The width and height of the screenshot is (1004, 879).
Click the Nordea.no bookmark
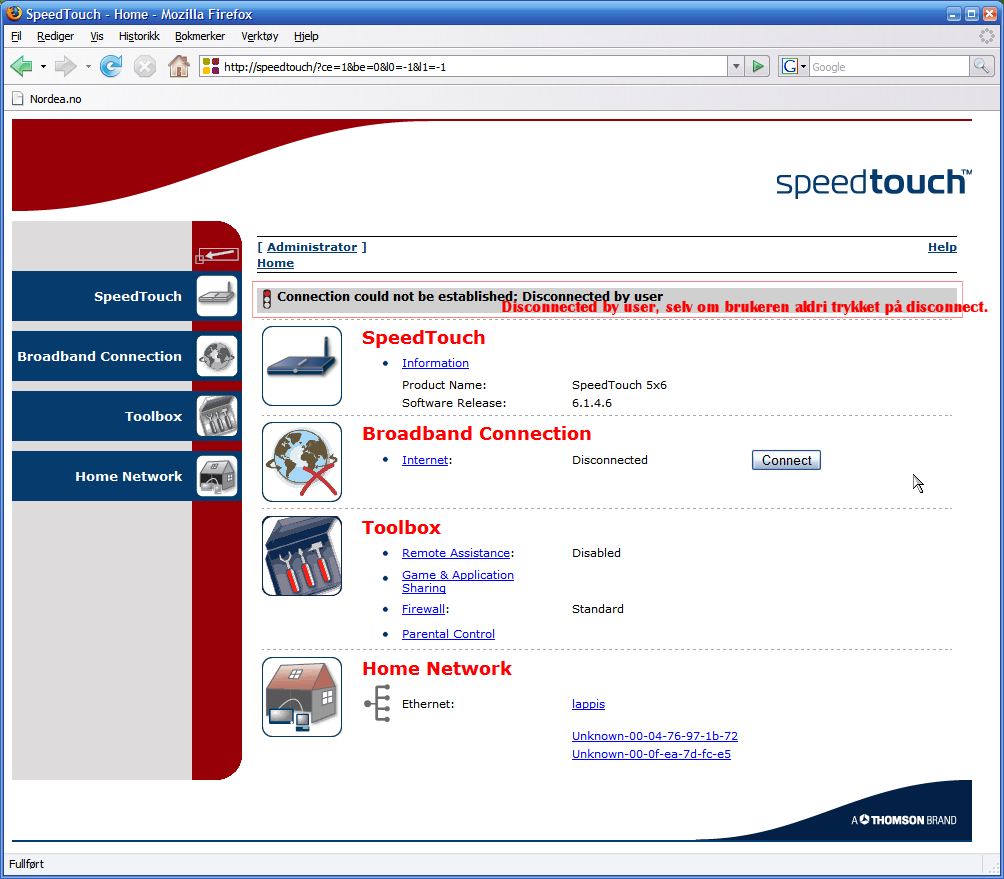55,99
